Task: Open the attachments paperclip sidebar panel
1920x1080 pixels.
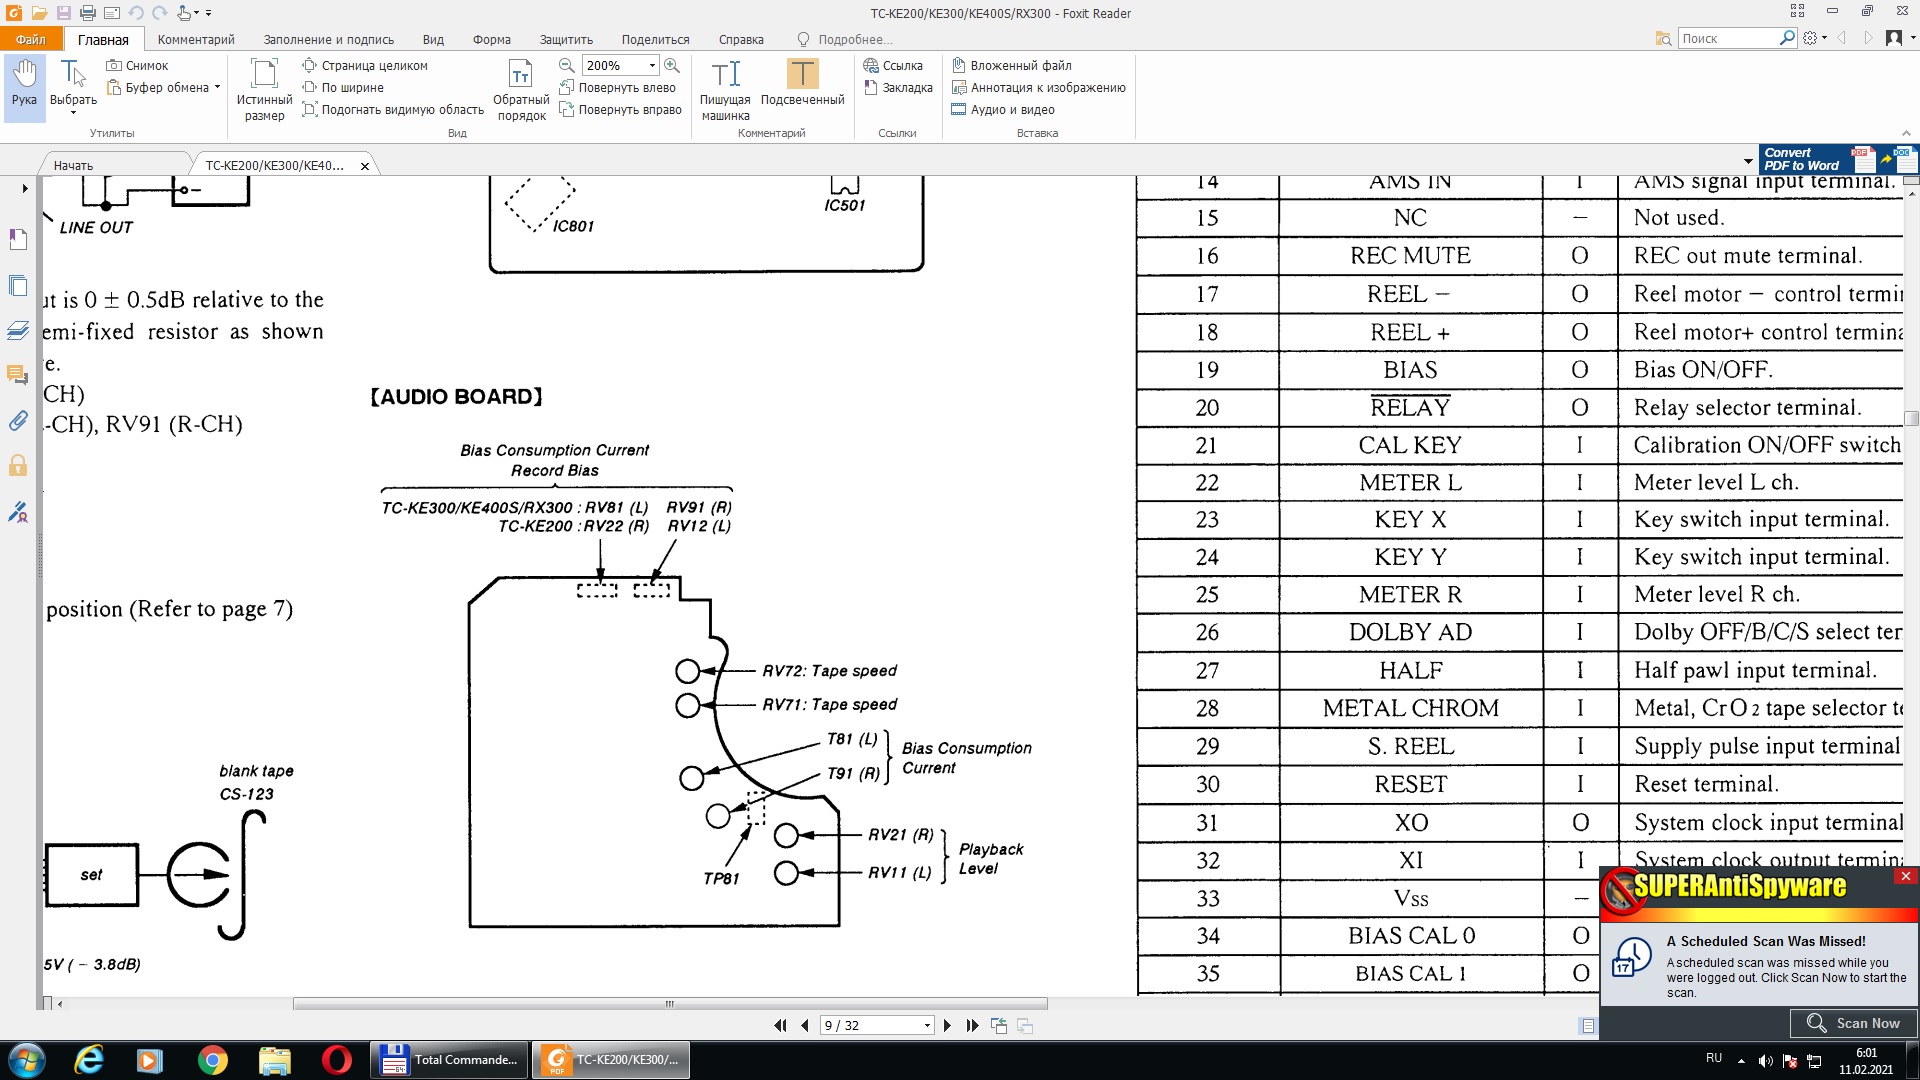Action: (x=18, y=420)
